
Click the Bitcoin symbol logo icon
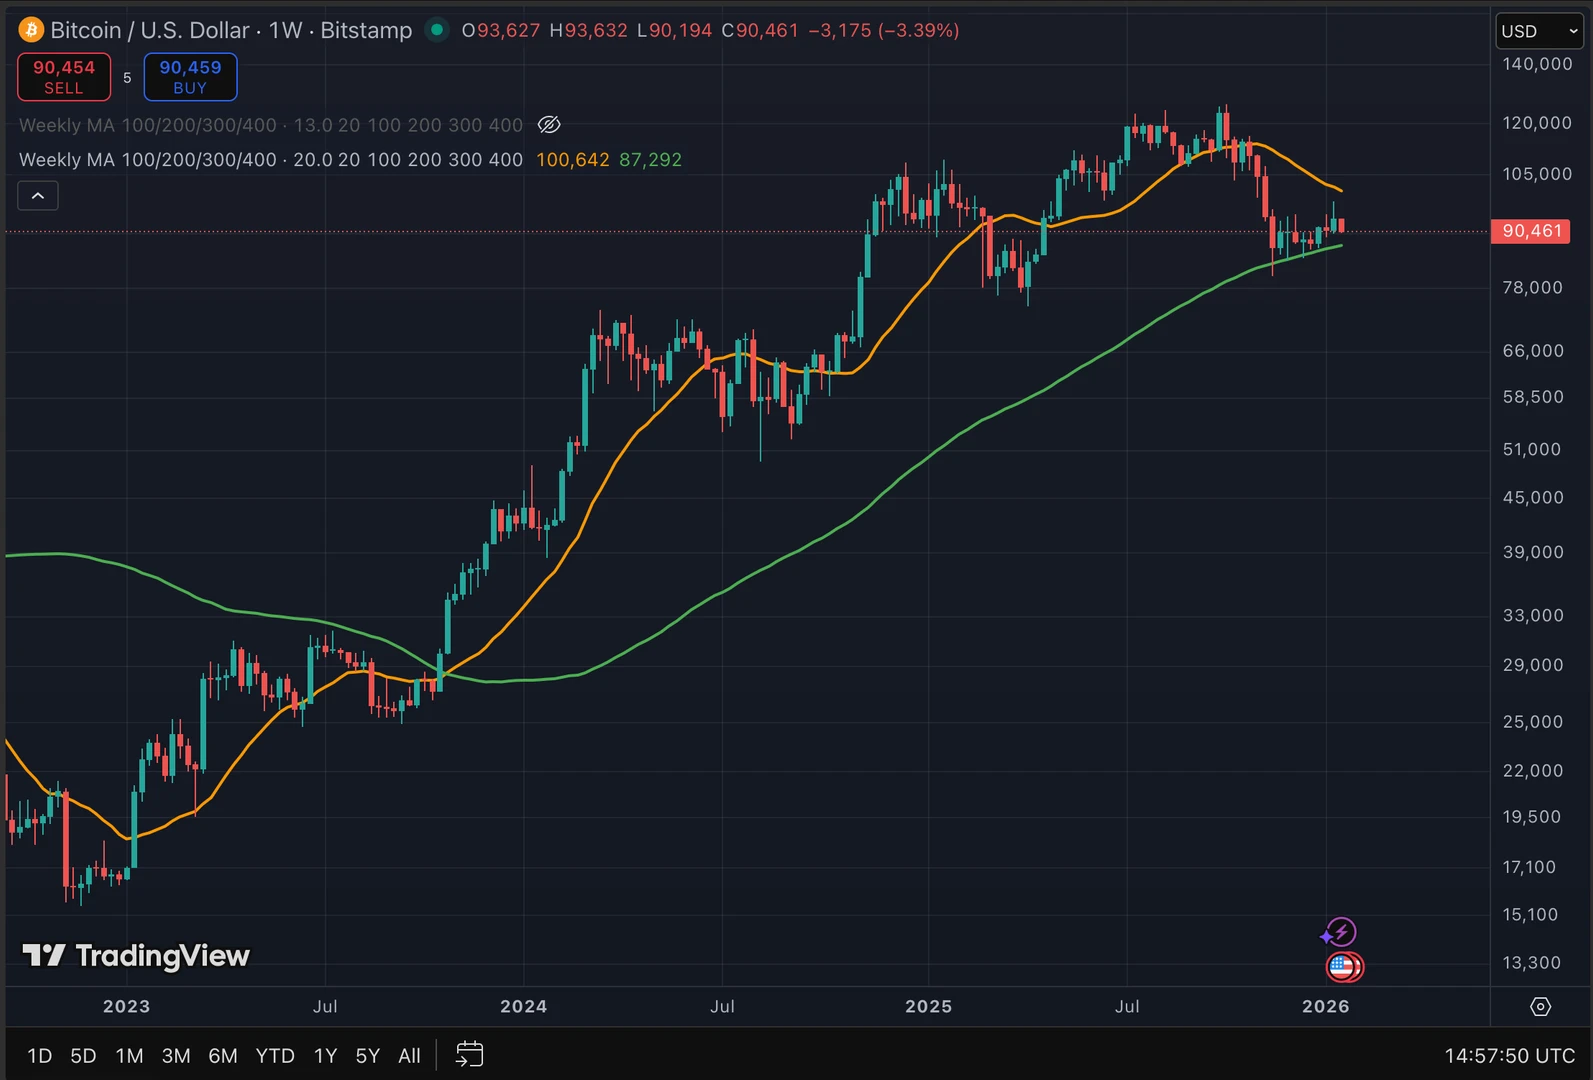tap(31, 30)
